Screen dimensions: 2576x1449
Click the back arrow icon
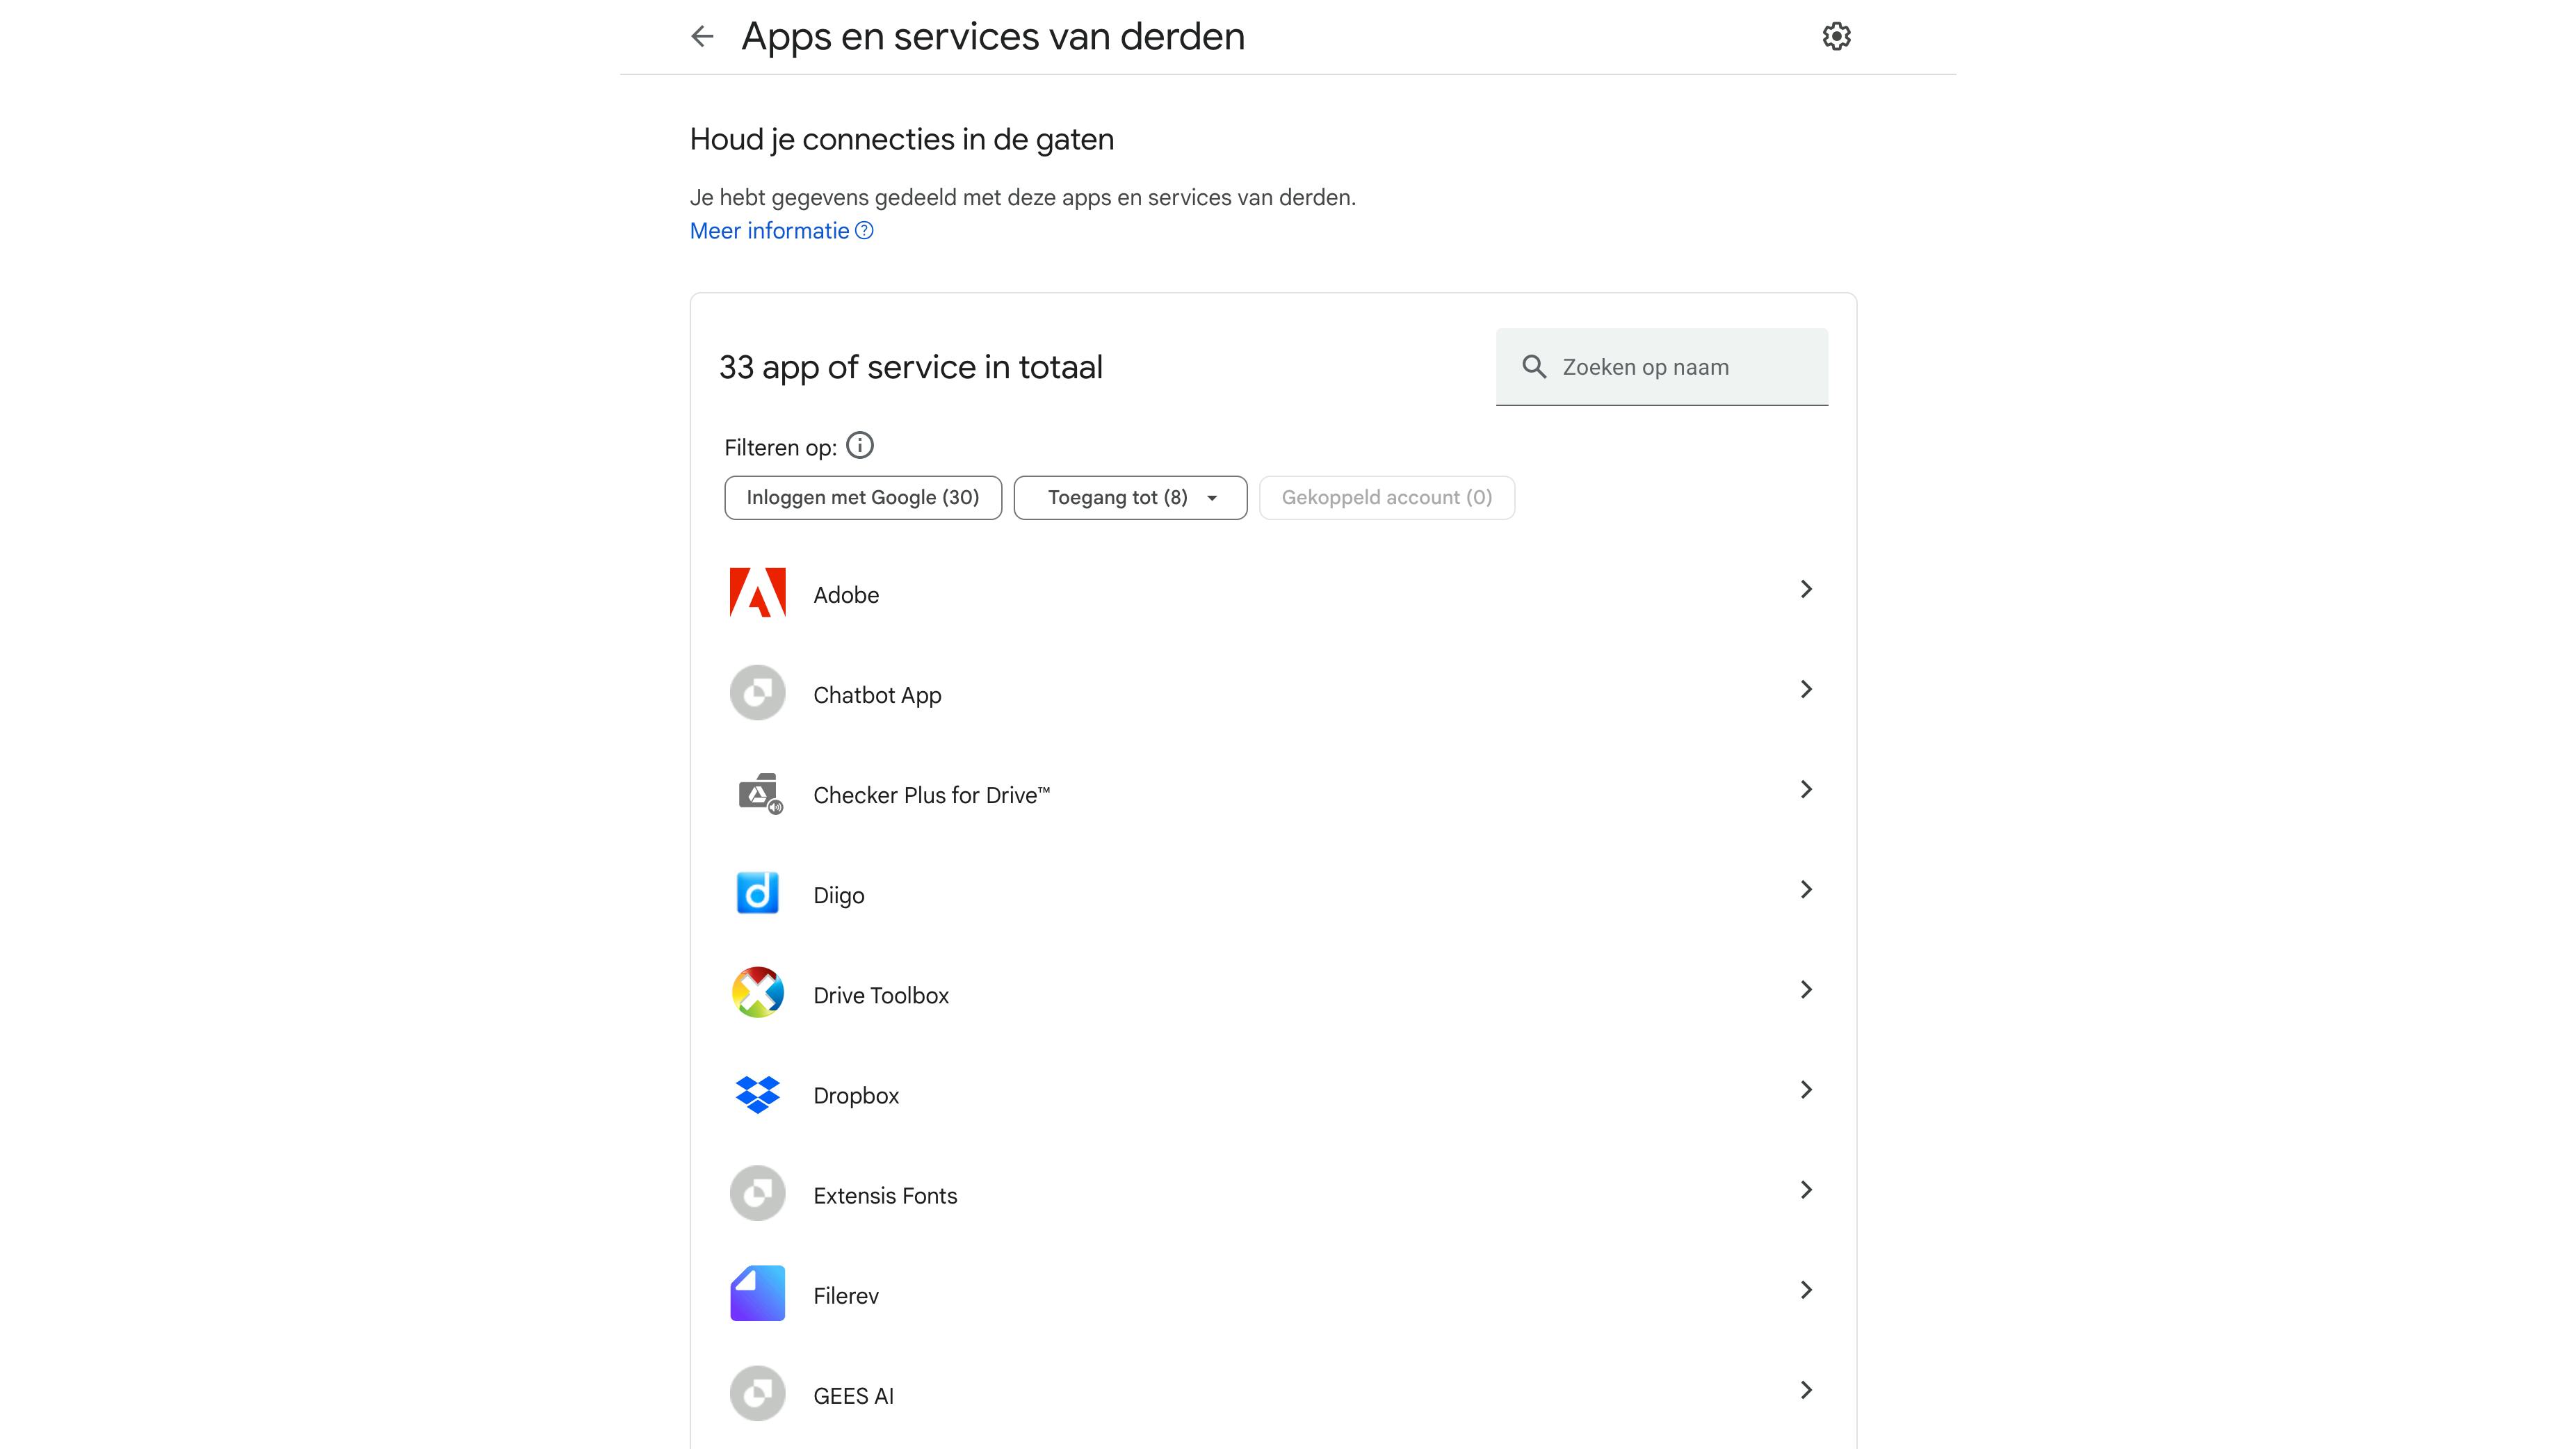tap(702, 37)
